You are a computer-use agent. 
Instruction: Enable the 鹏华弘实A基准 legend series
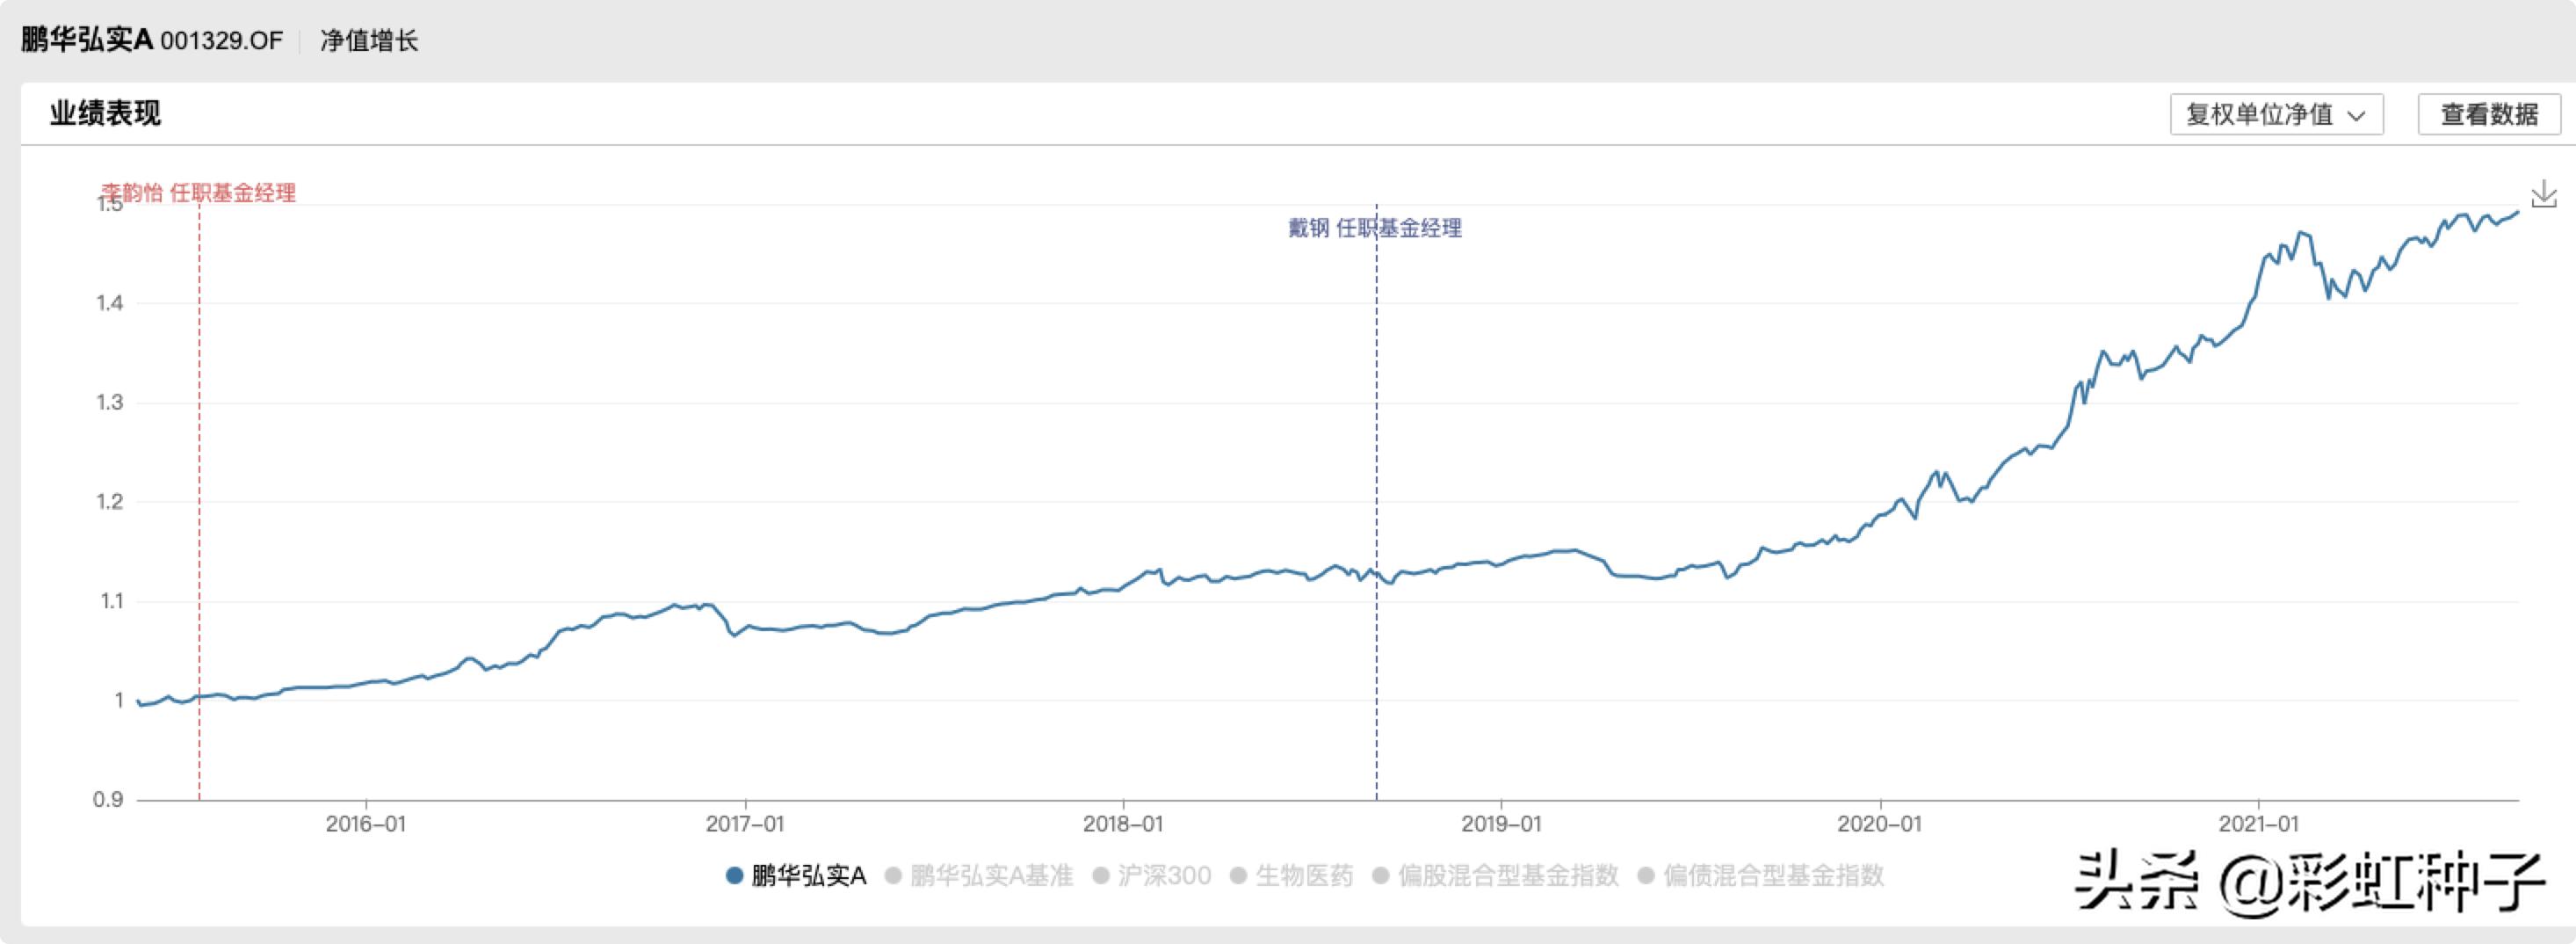coord(979,876)
